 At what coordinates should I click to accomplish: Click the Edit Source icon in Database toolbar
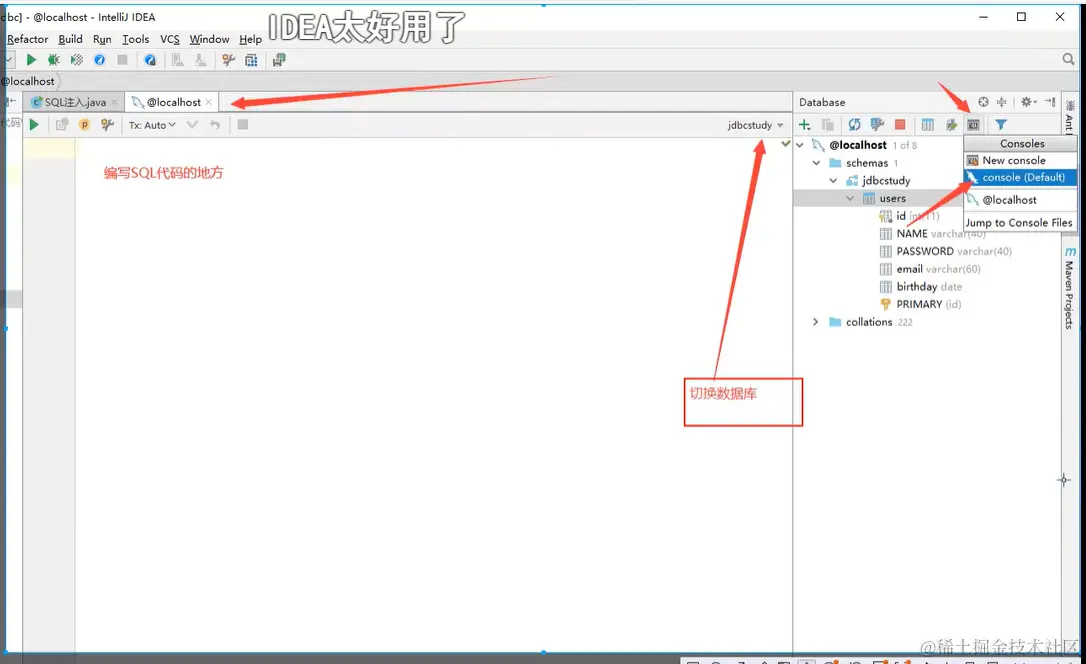click(x=952, y=125)
